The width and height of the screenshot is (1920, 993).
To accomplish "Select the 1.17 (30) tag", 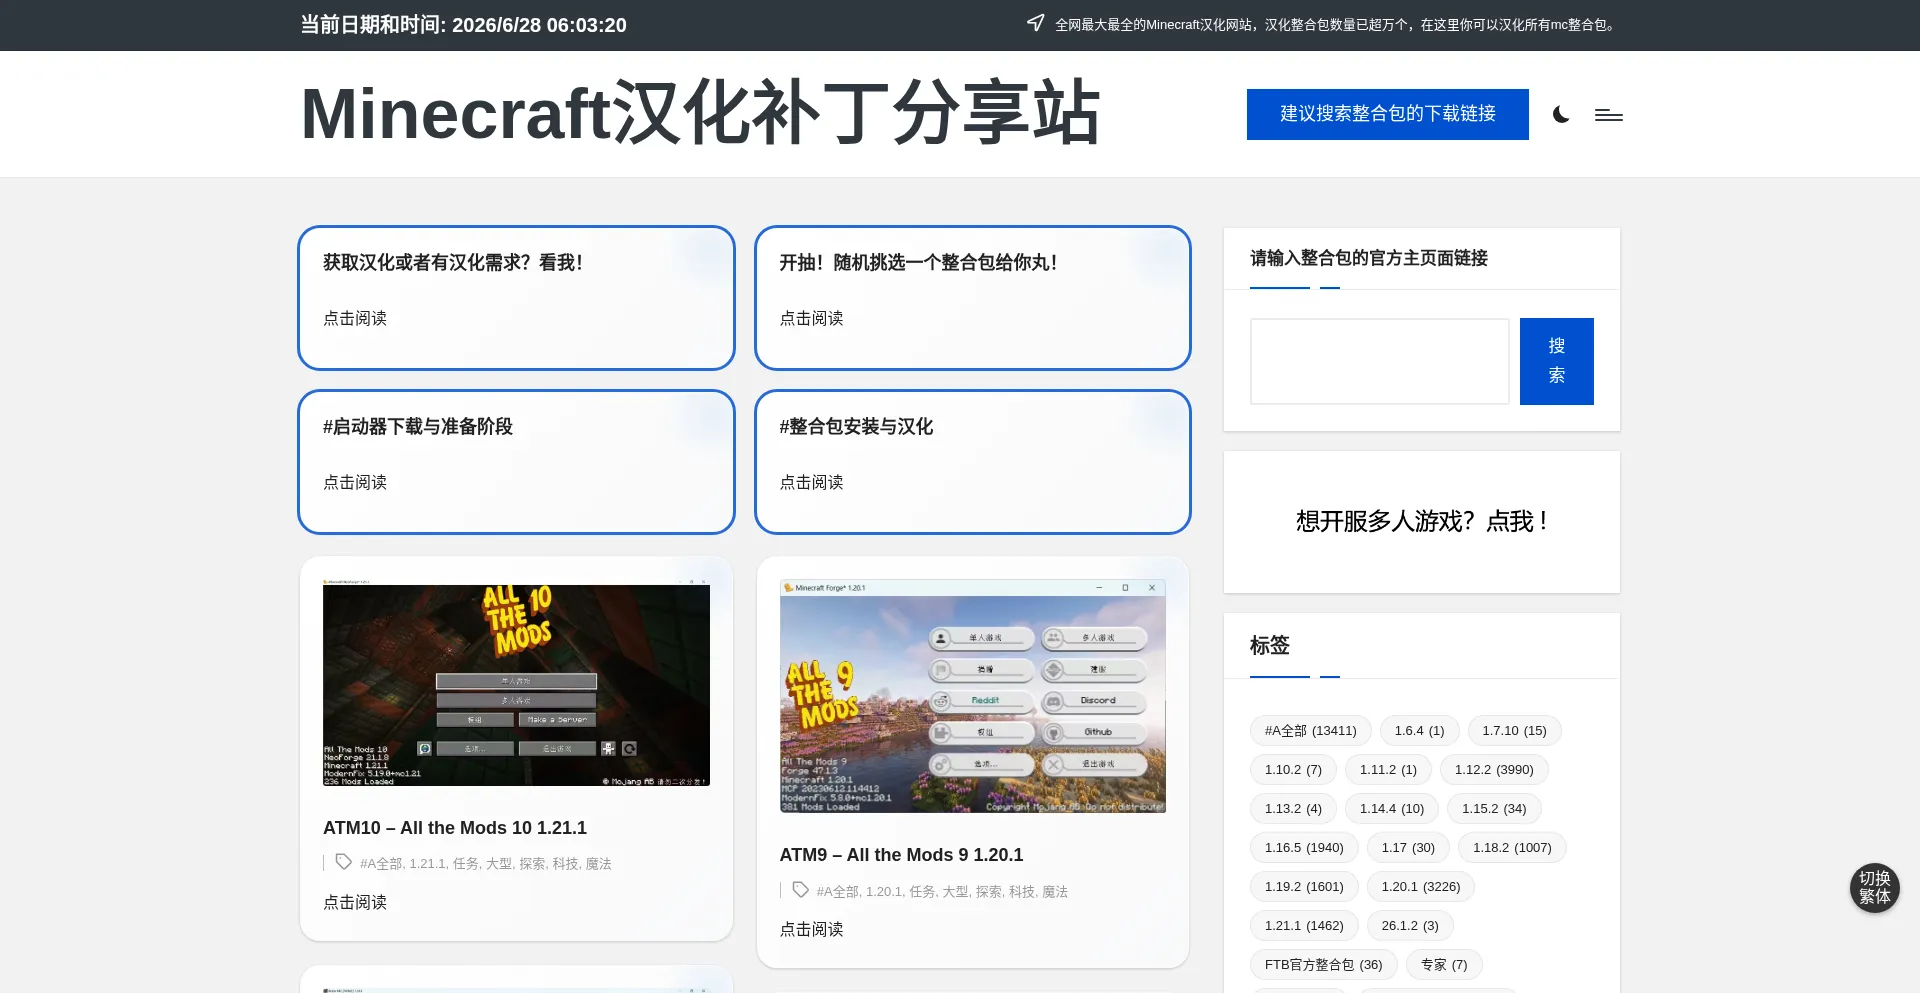I will [x=1408, y=848].
